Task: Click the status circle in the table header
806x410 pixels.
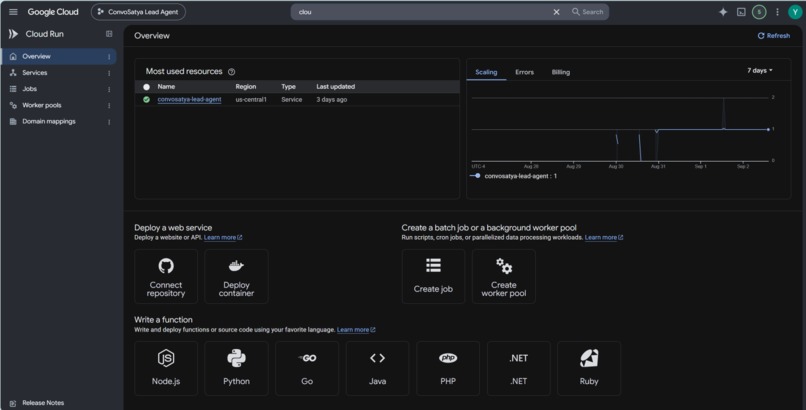Action: pos(146,87)
